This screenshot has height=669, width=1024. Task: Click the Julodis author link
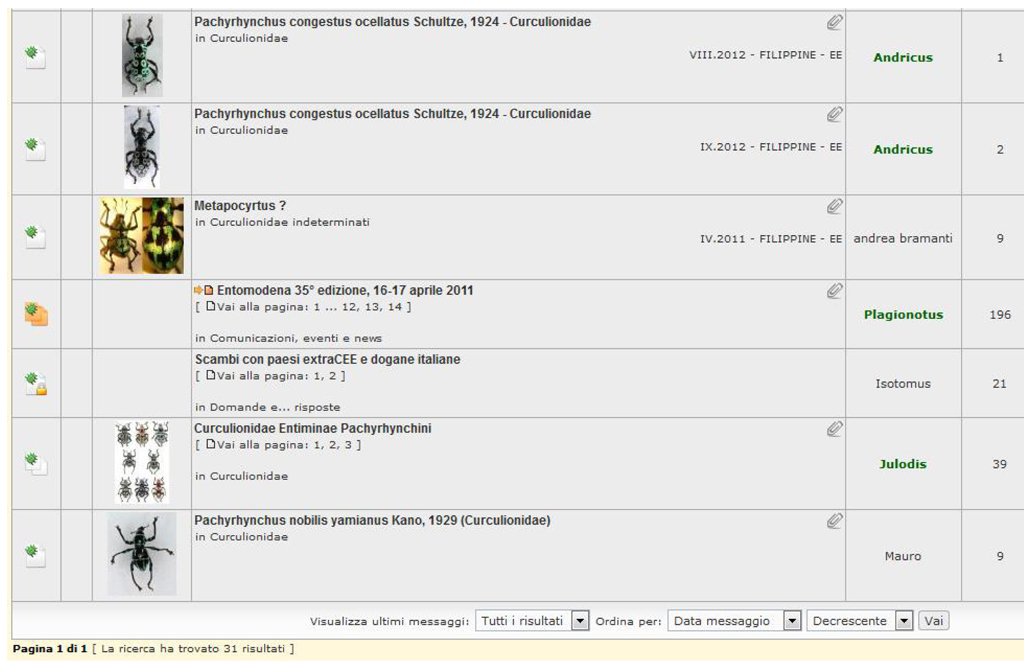point(903,464)
